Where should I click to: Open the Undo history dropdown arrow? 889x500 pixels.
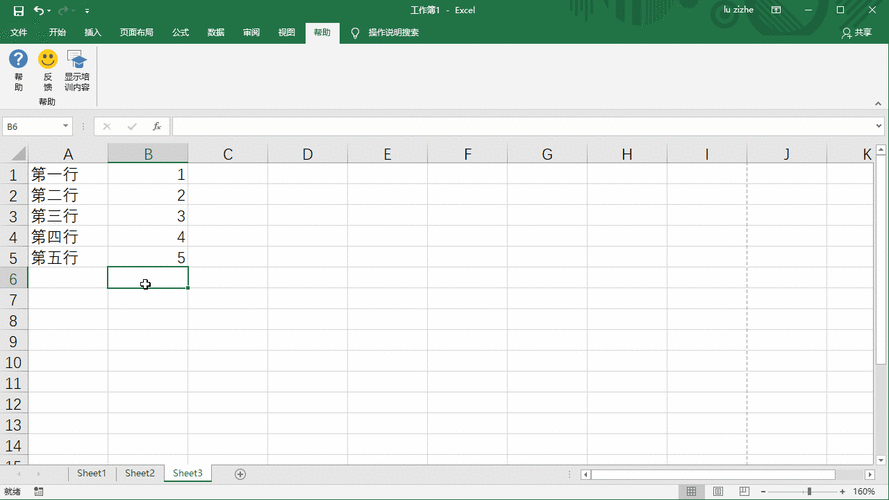click(x=49, y=11)
